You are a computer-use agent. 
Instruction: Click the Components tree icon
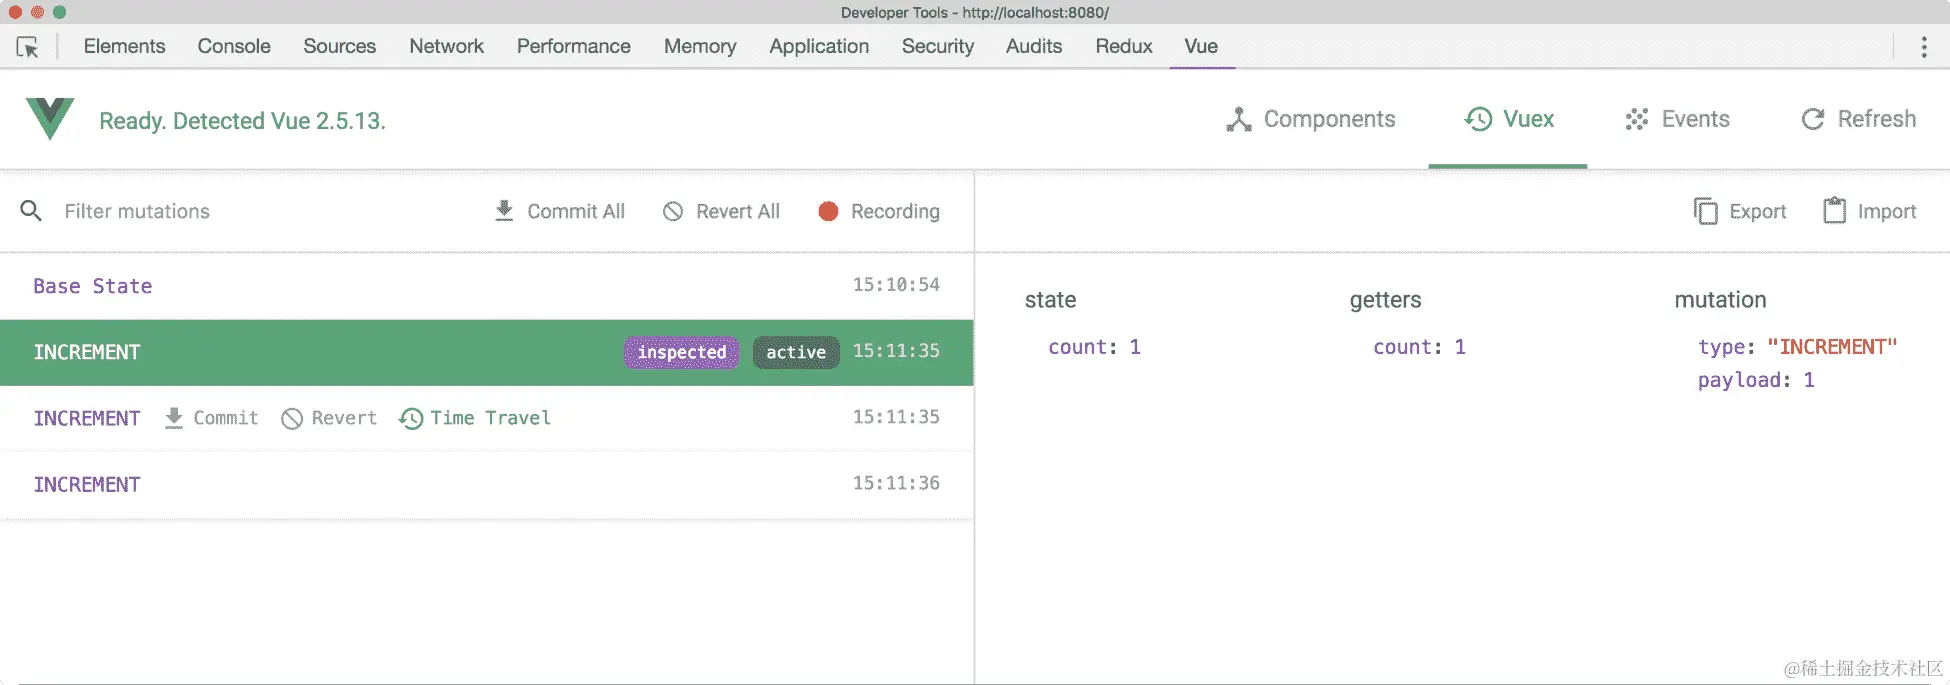pyautogui.click(x=1239, y=119)
